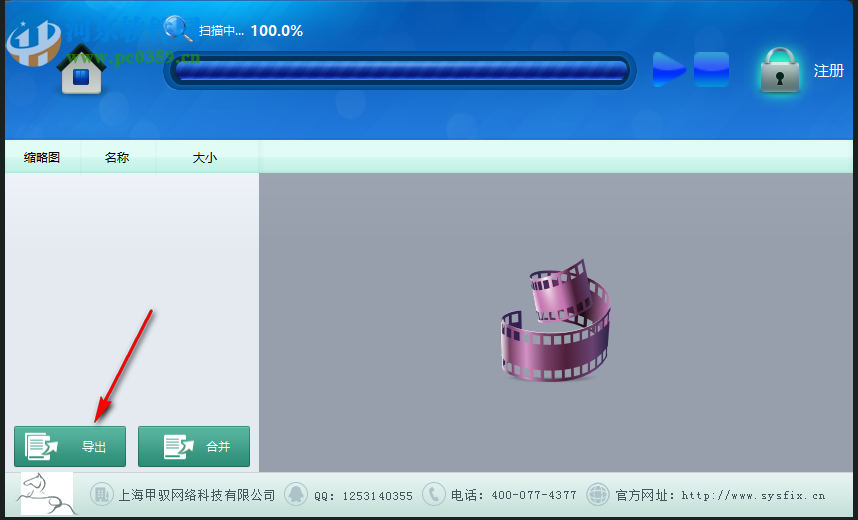Open 注册 register link
858x520 pixels.
[828, 71]
